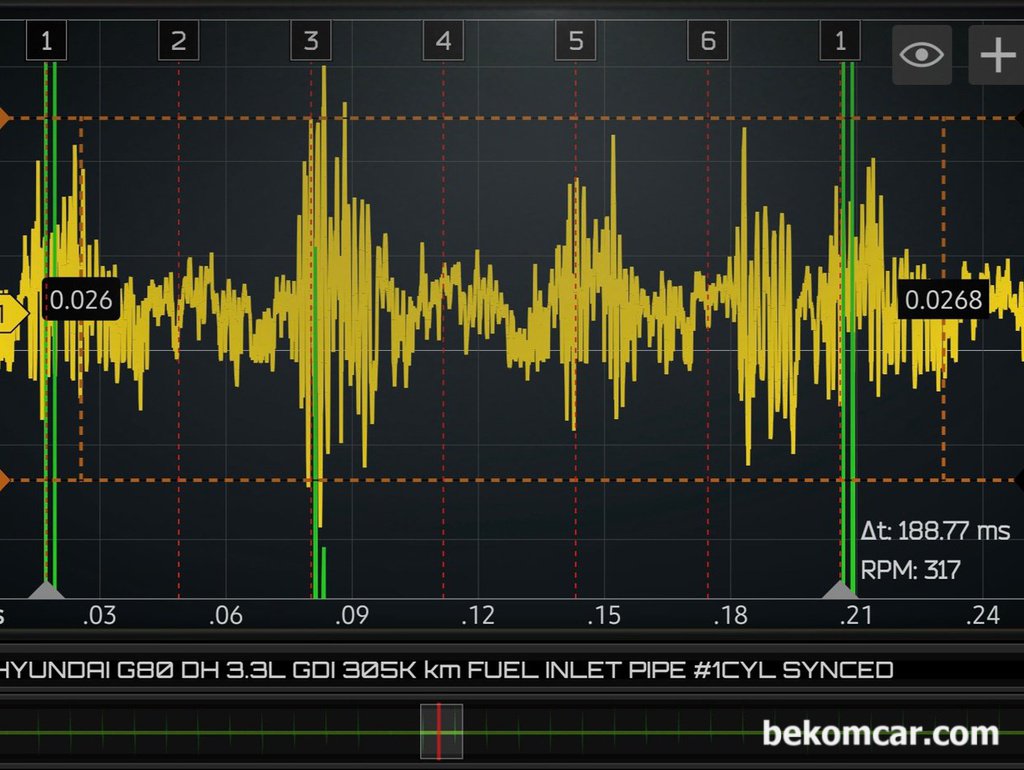Click the HYUNDAI G80 caption text

pyautogui.click(x=445, y=669)
